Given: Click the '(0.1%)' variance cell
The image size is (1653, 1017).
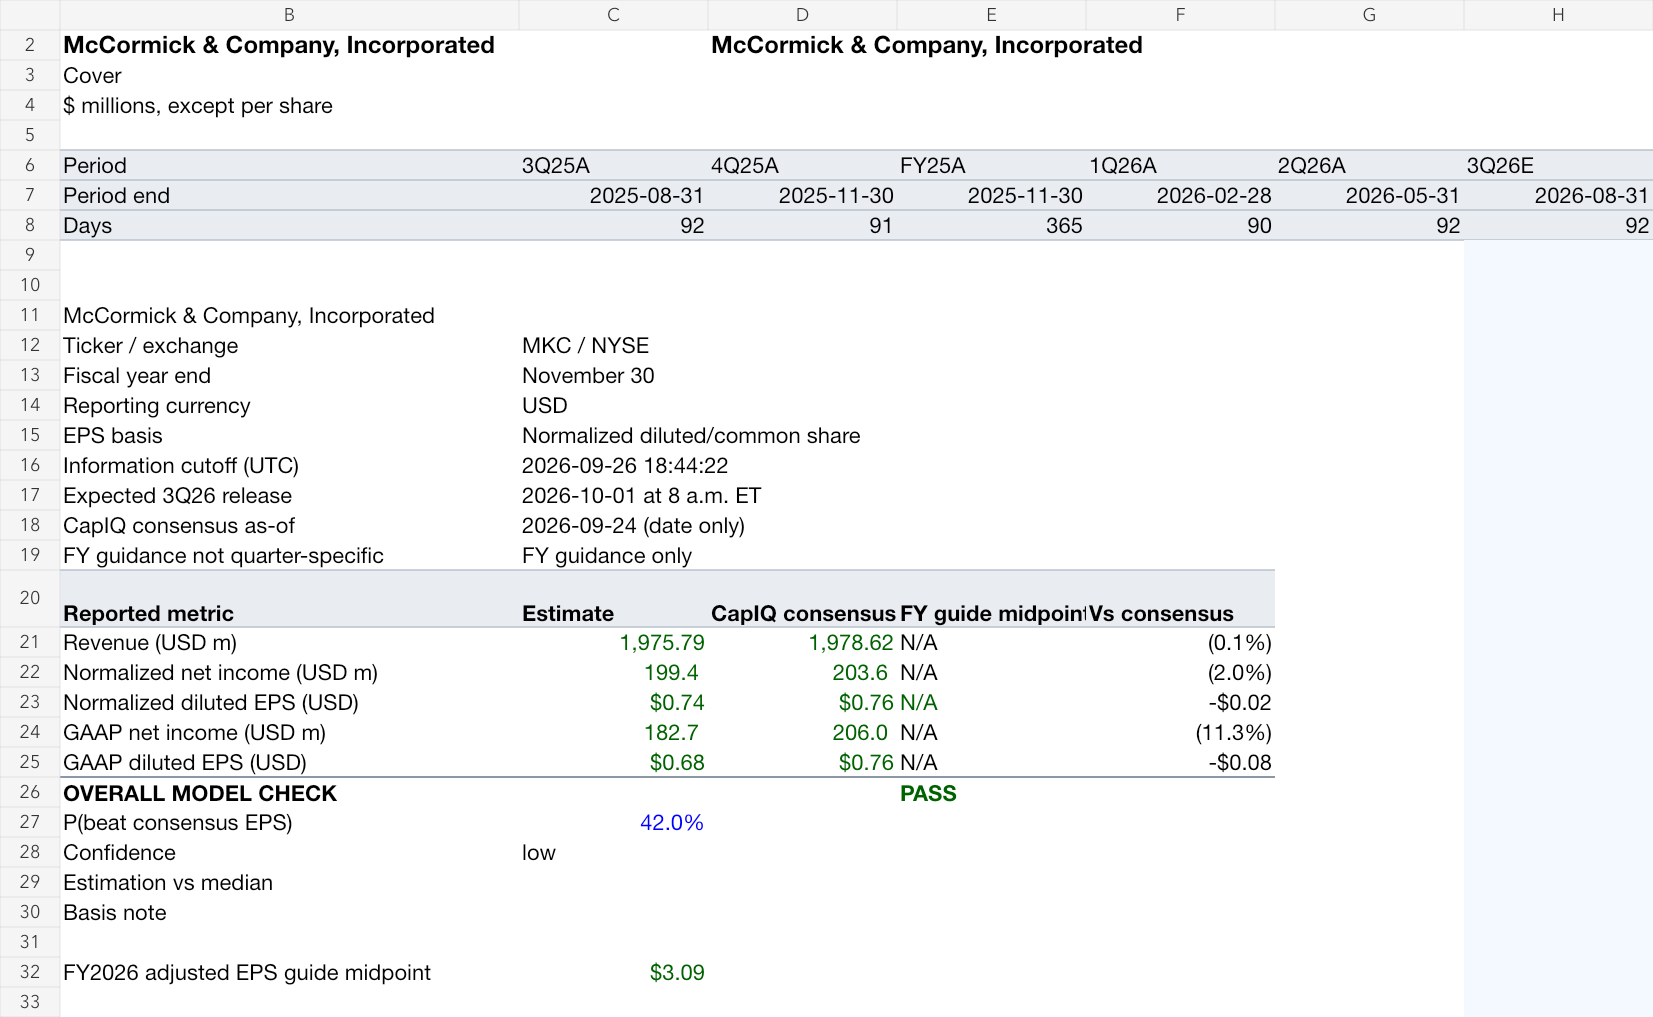Looking at the screenshot, I should point(1180,642).
